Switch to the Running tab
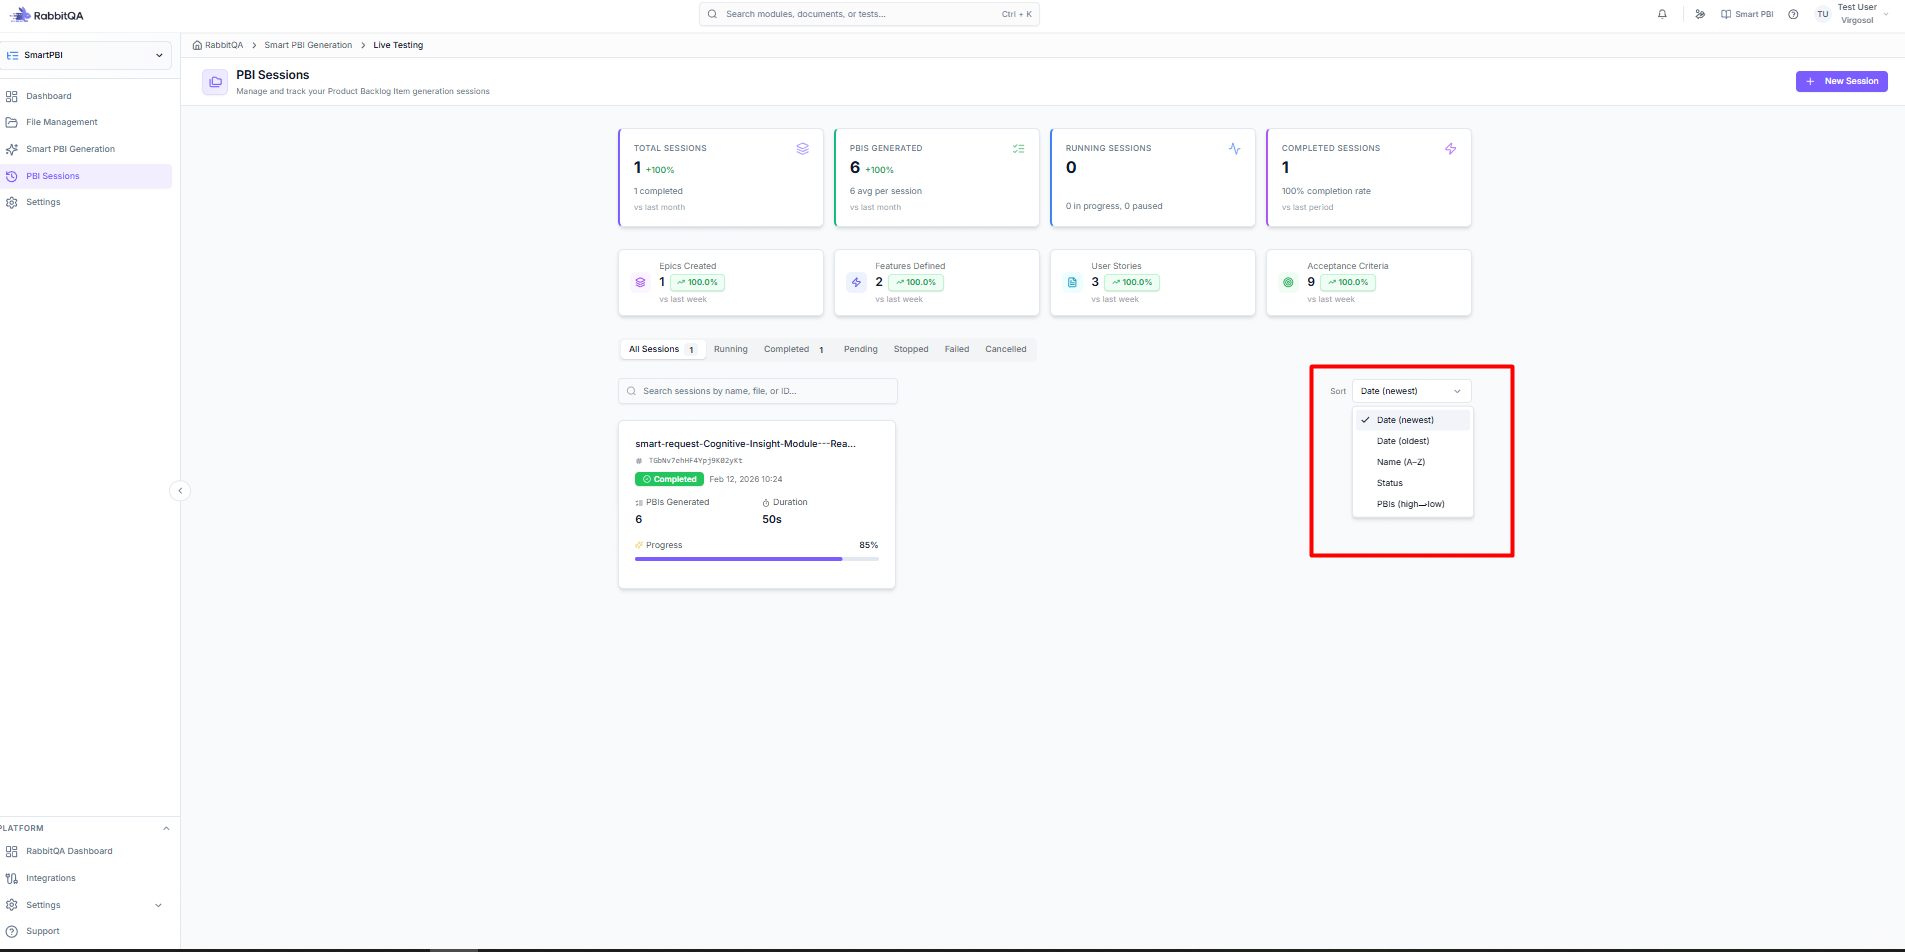1905x952 pixels. click(730, 349)
